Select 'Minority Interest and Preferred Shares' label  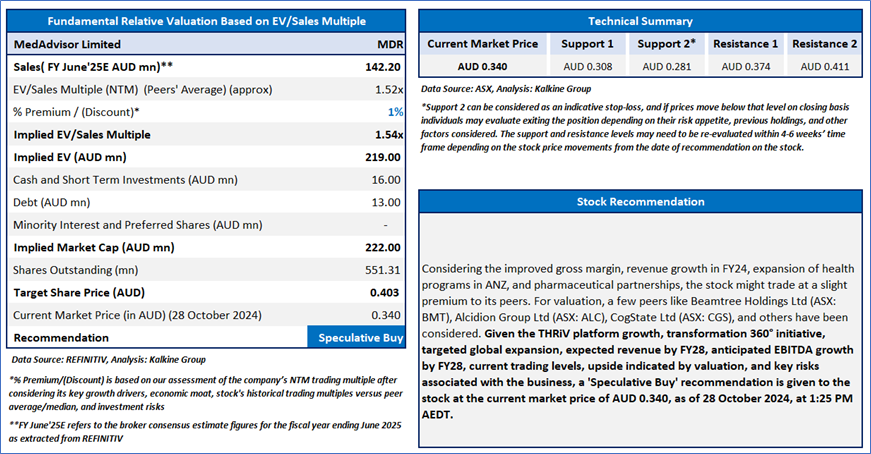[138, 225]
